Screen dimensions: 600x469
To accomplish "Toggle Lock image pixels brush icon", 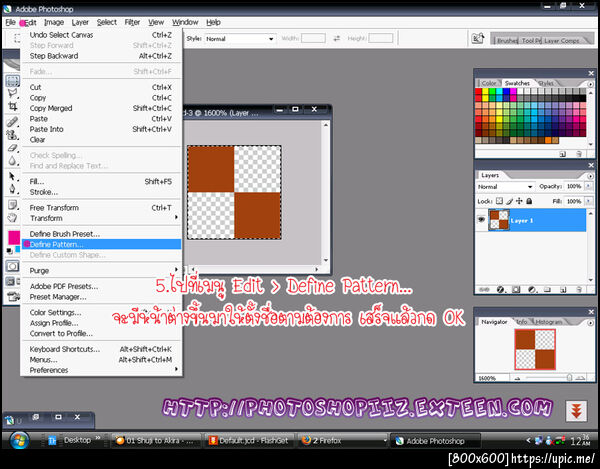I will pos(509,201).
